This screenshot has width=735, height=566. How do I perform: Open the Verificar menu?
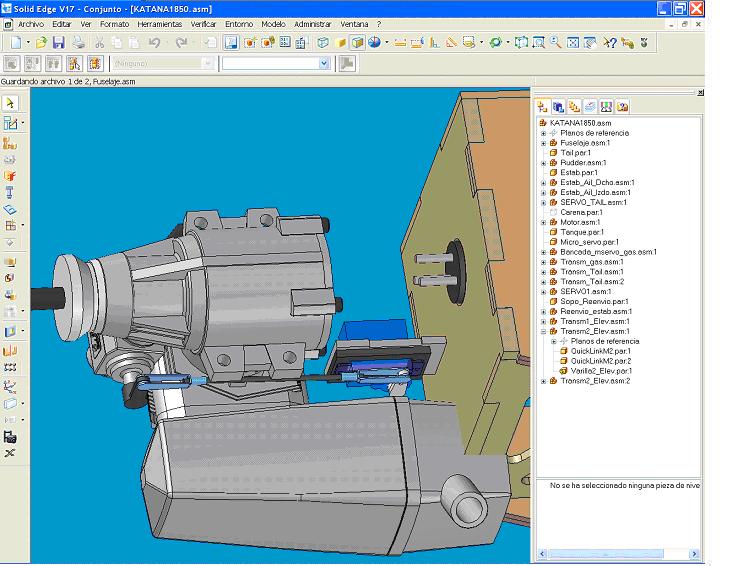[x=203, y=23]
